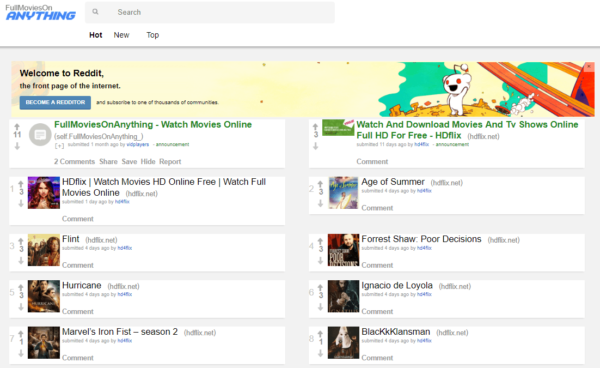Open the Ignacio de Loyola poster thumbnail
The height and width of the screenshot is (368, 600).
click(343, 296)
